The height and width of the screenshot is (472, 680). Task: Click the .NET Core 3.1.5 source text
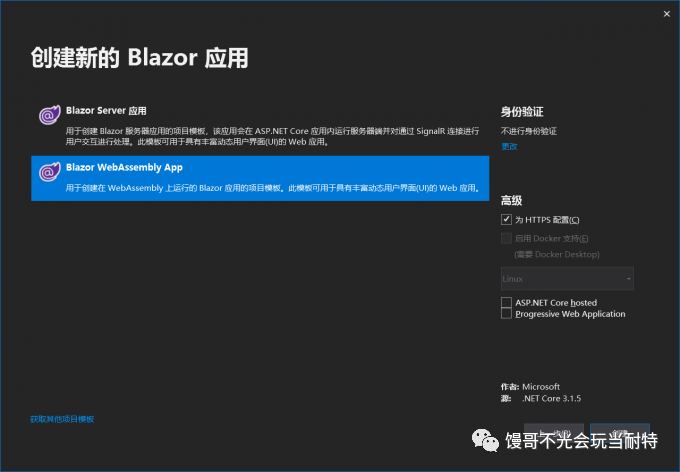(551, 398)
